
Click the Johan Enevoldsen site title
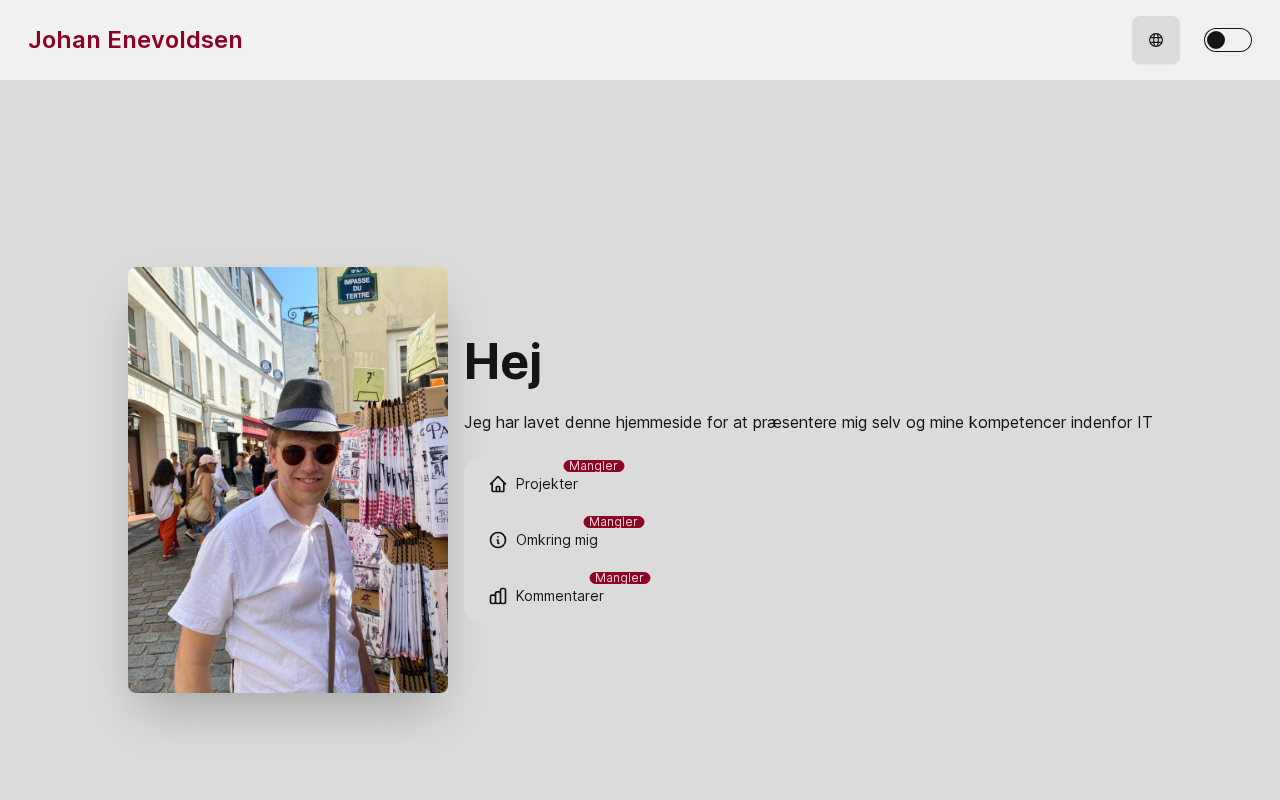tap(135, 40)
